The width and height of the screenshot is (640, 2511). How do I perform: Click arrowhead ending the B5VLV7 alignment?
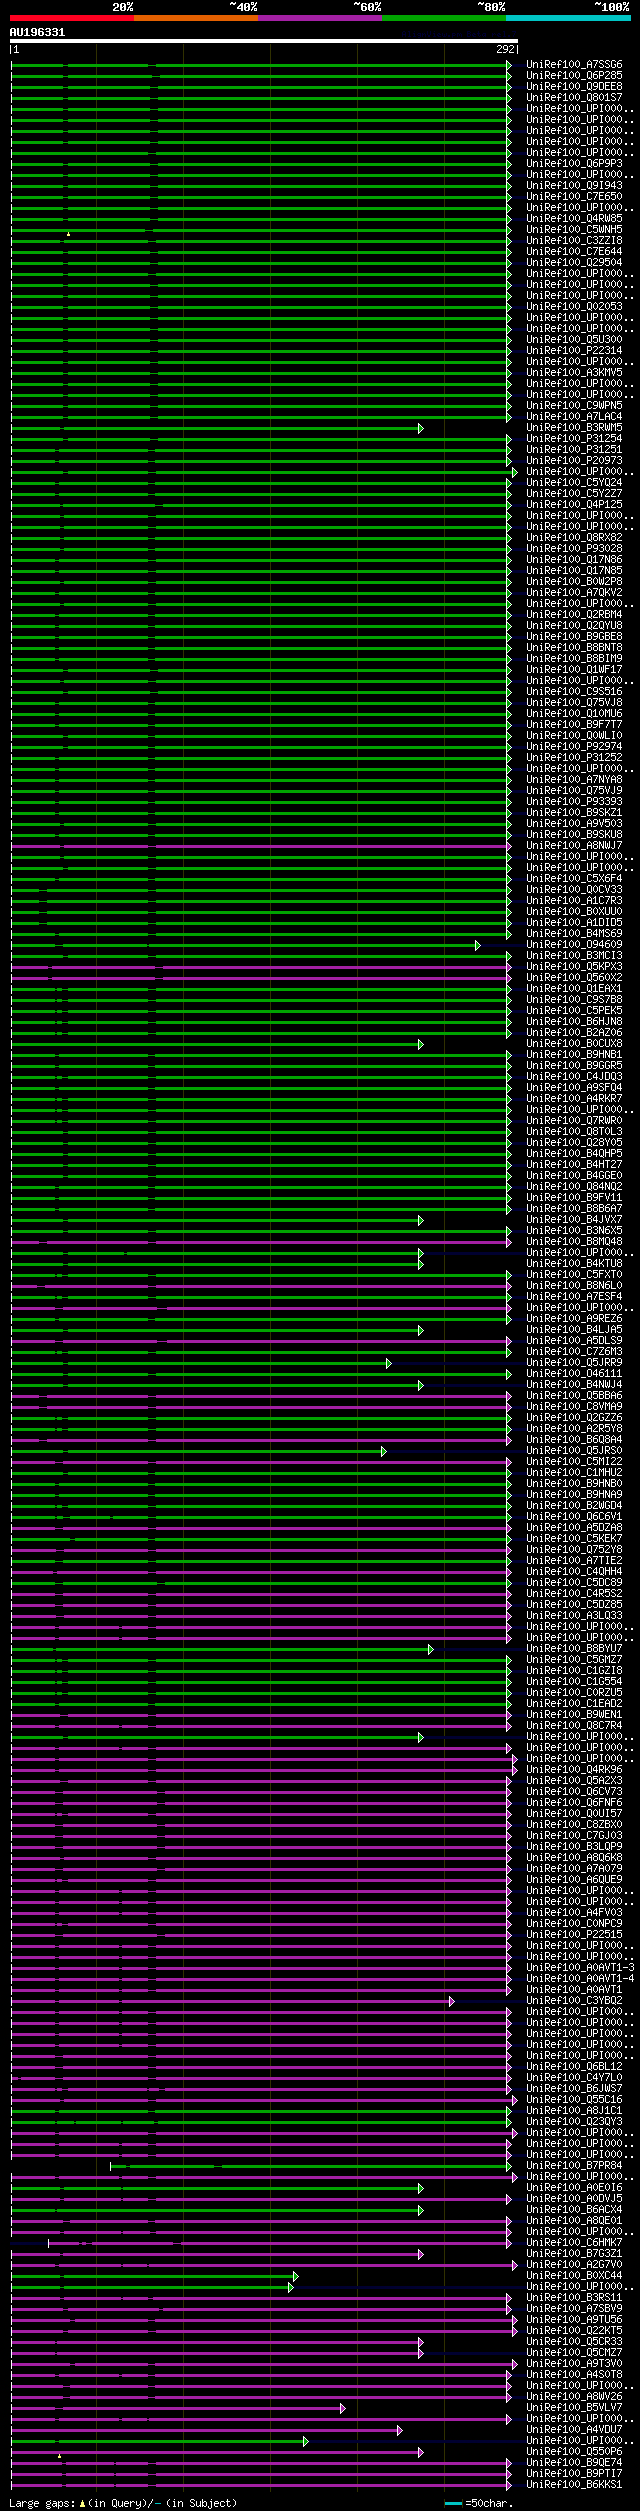pyautogui.click(x=343, y=2408)
